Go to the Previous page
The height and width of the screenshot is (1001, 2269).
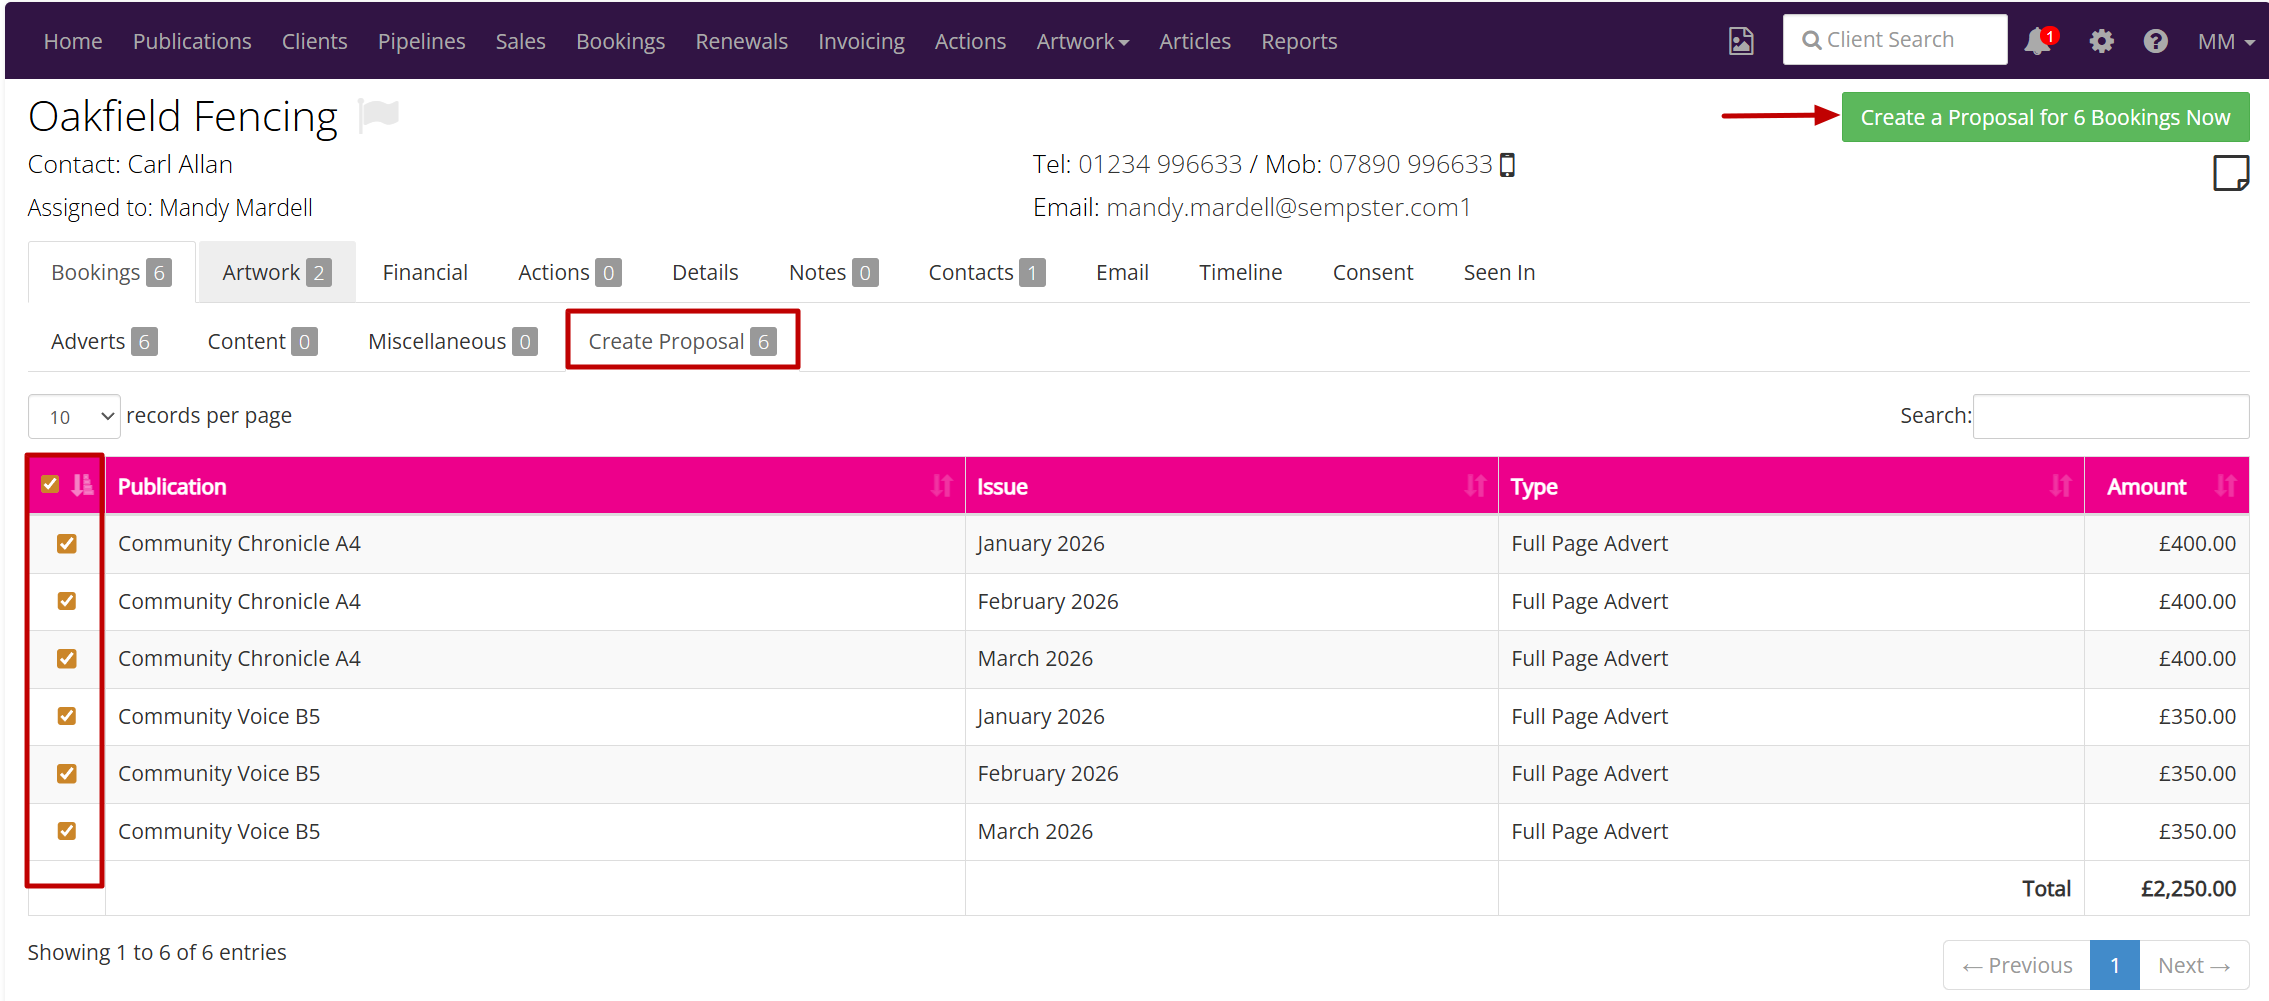point(2017,965)
